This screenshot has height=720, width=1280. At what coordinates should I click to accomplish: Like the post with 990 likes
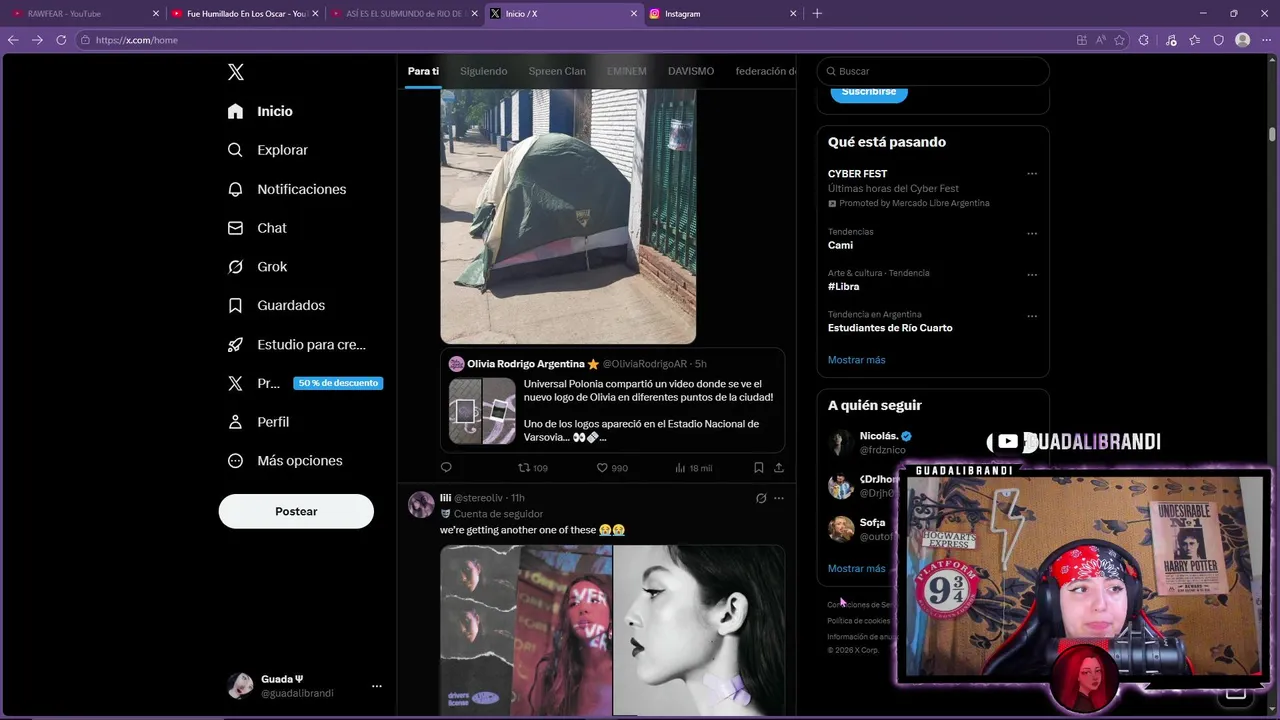pyautogui.click(x=612, y=468)
